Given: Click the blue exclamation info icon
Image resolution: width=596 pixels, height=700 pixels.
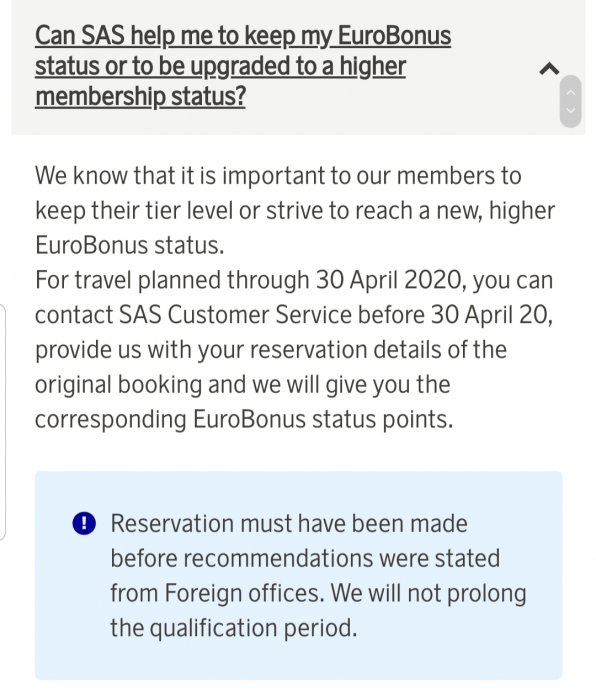Looking at the screenshot, I should pyautogui.click(x=84, y=523).
